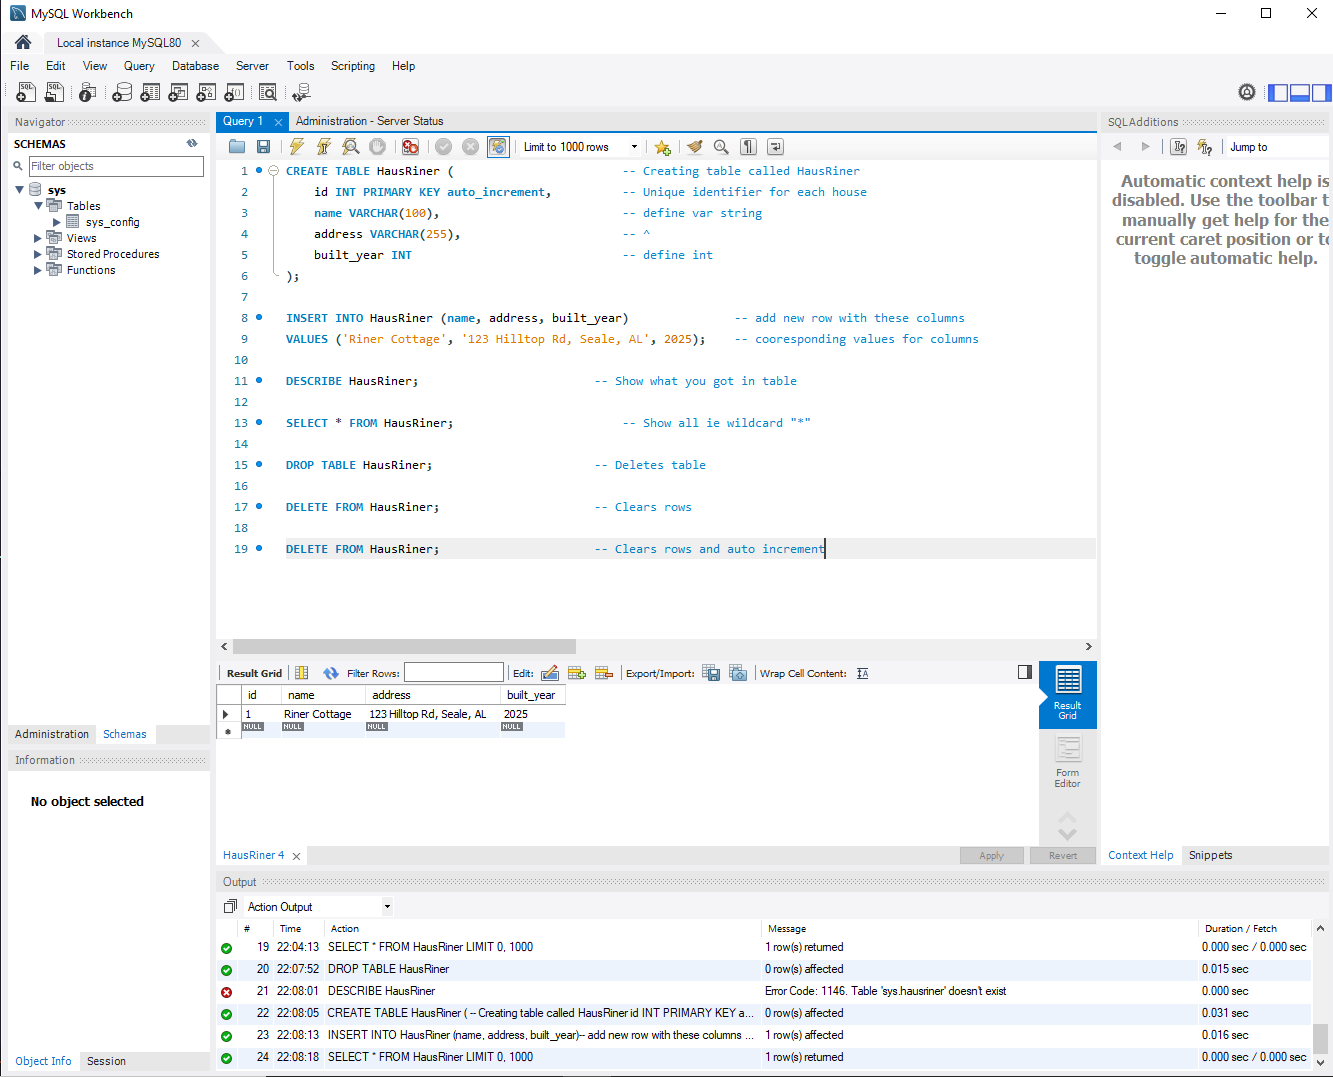Screen dimensions: 1333x1077
Task: Reconnect to DBMS icon
Action: (x=301, y=92)
